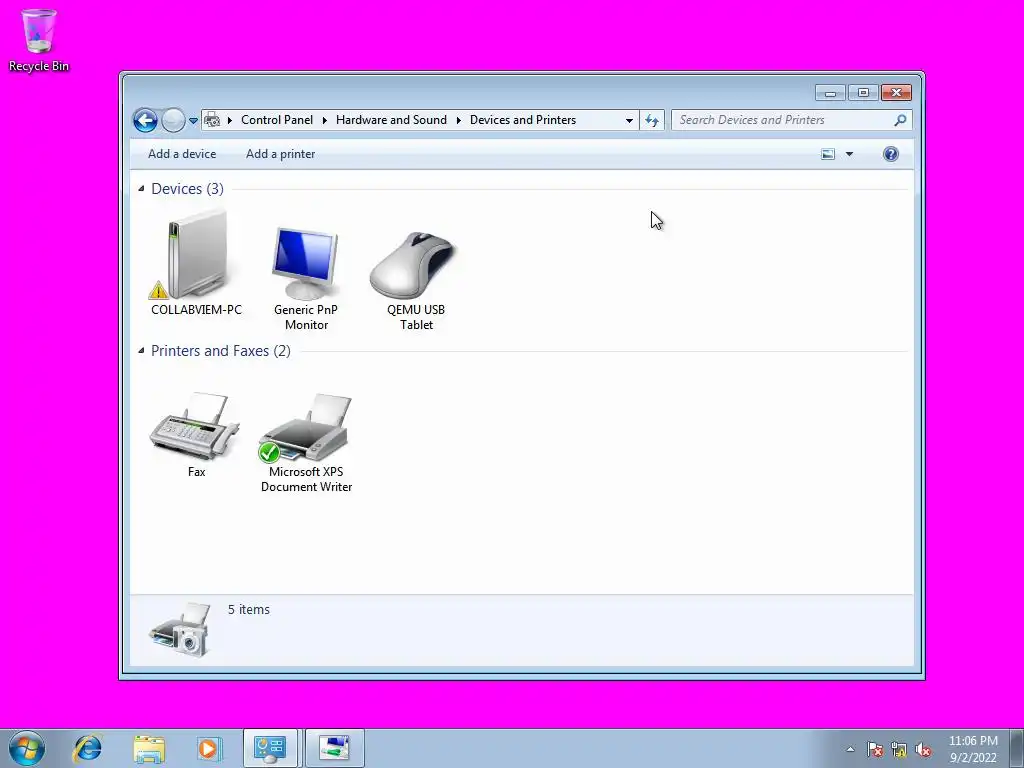Click Control Panel in the breadcrumb
This screenshot has width=1024, height=768.
tap(277, 120)
